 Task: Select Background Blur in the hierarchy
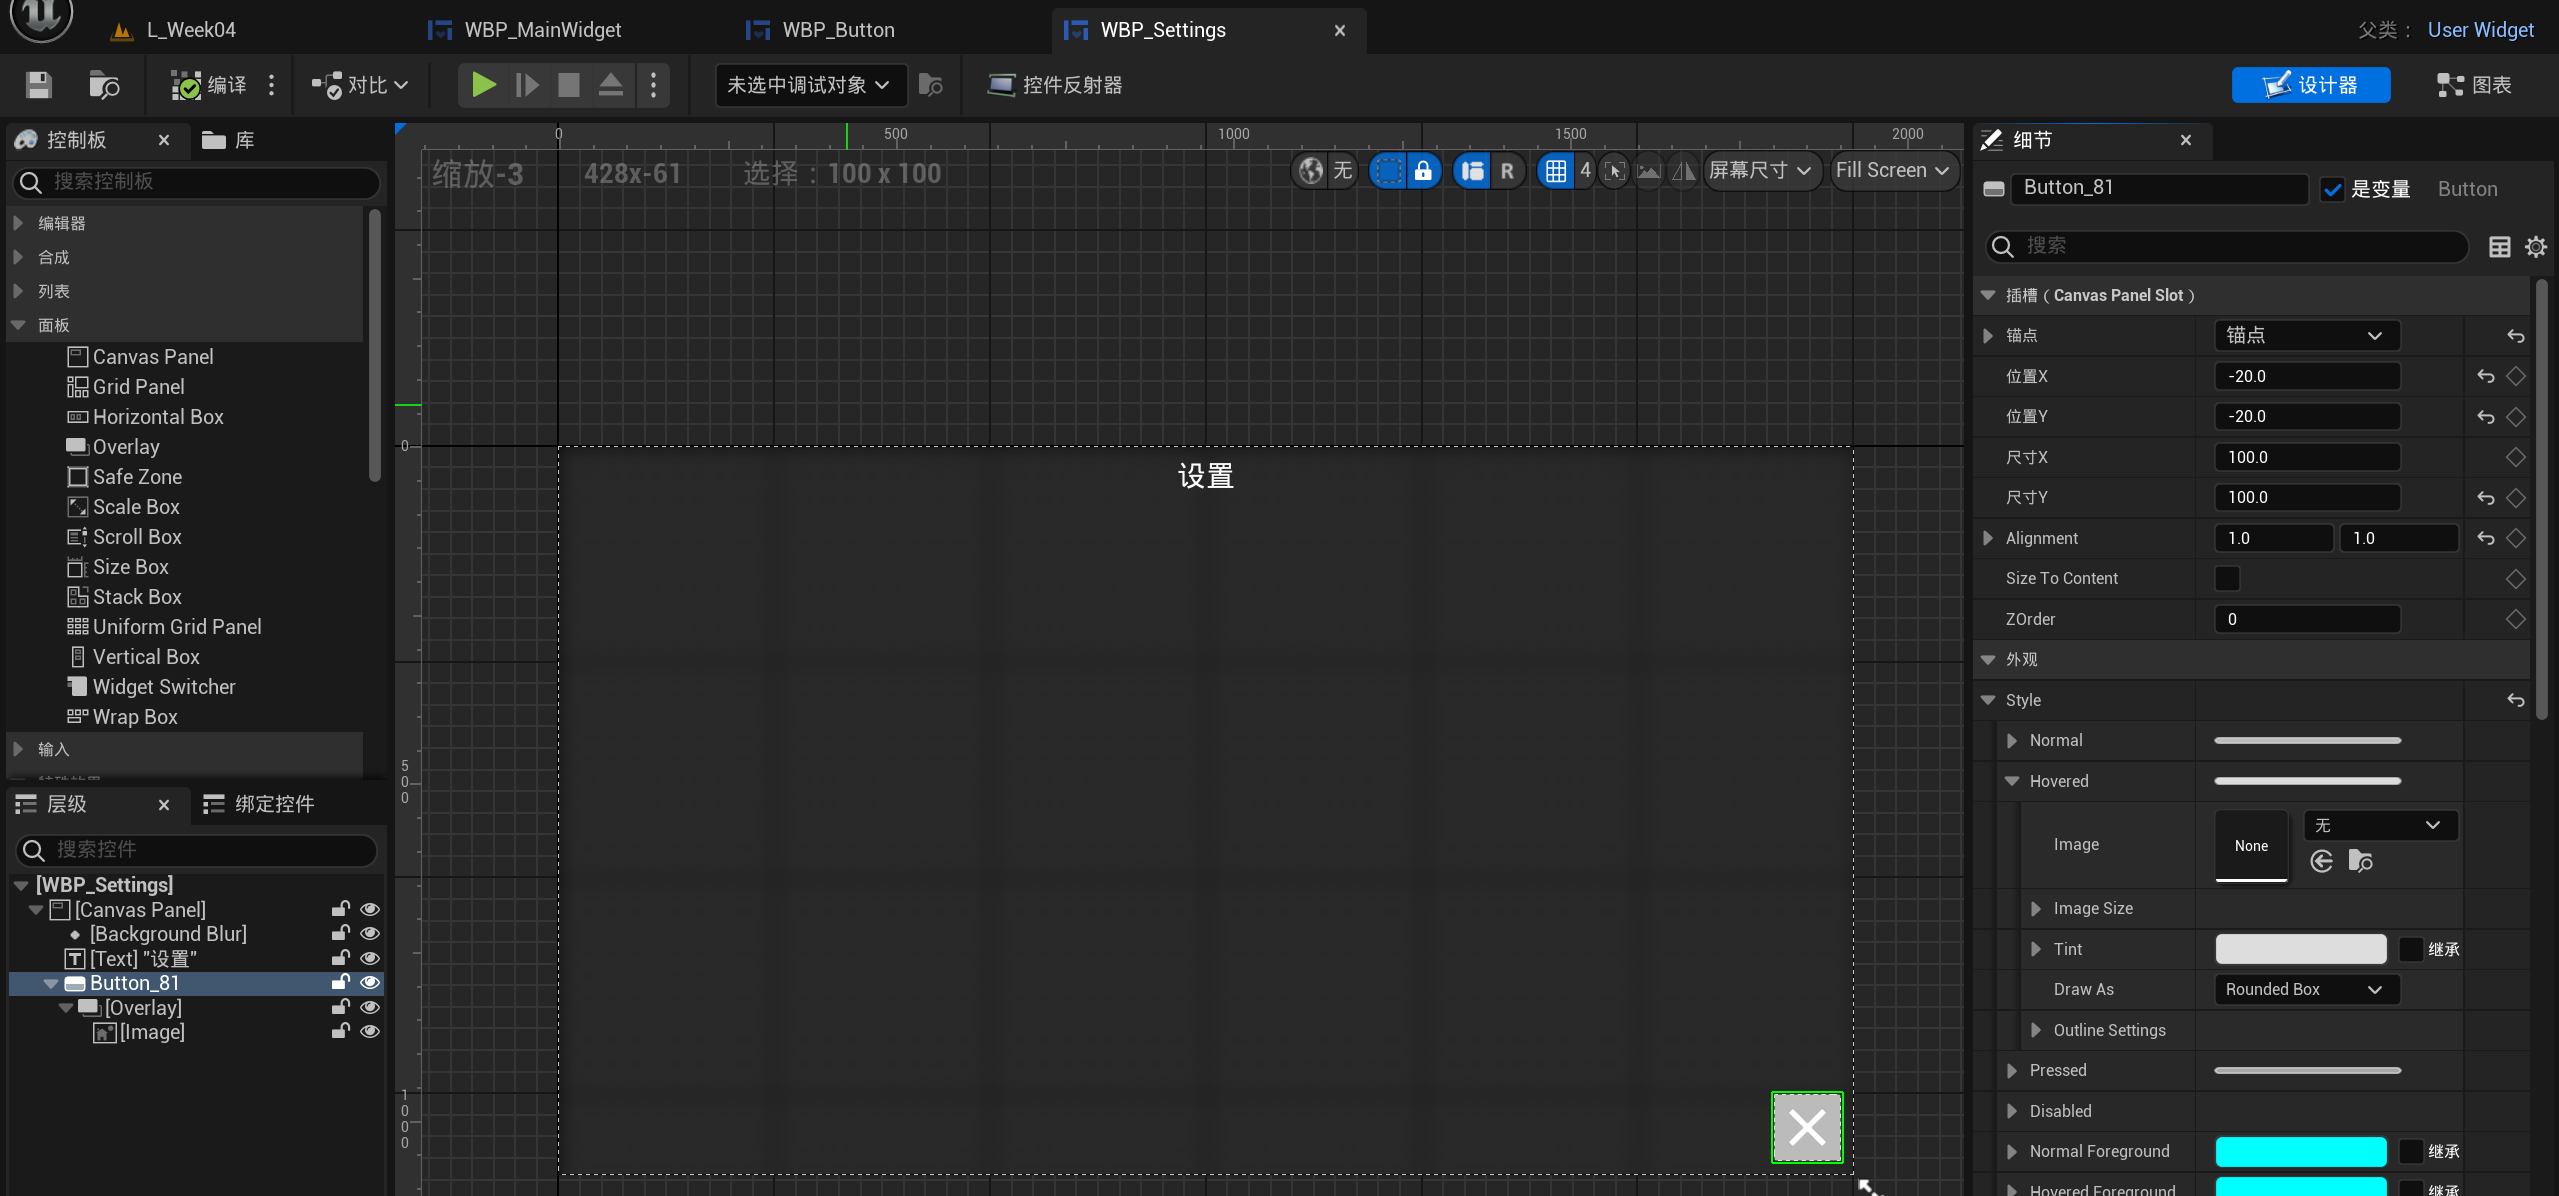click(168, 934)
